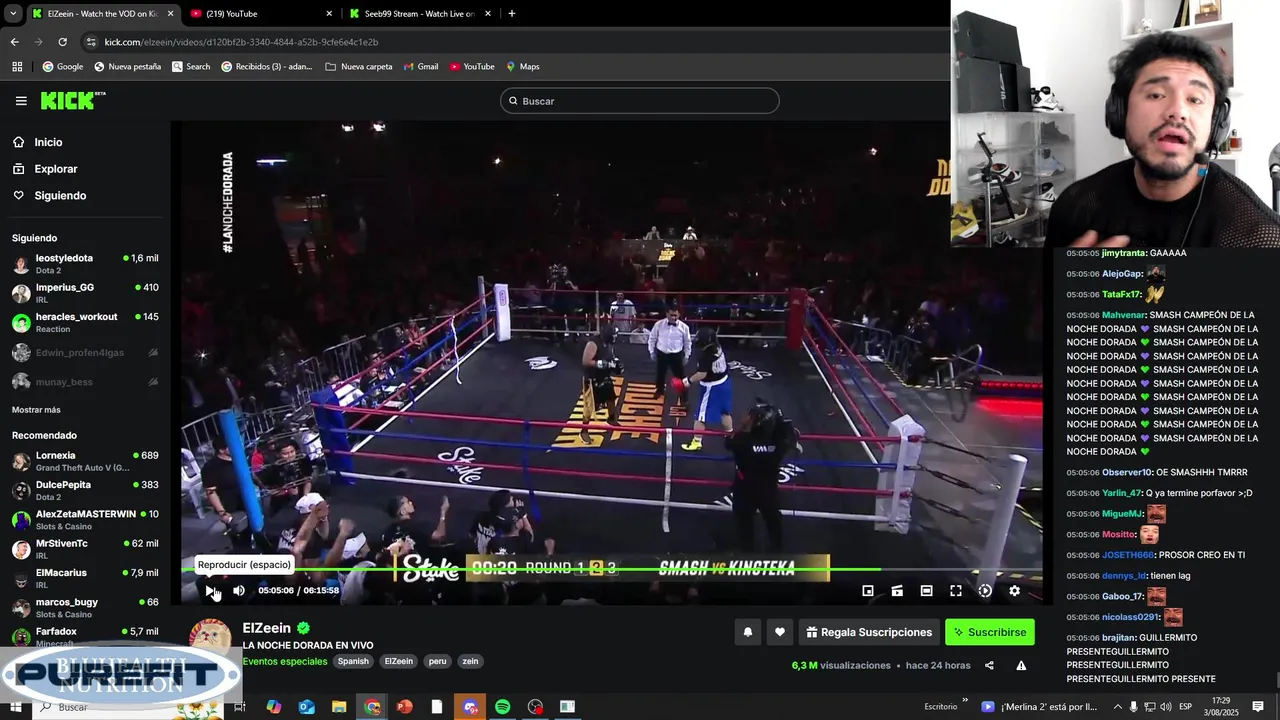Open ElMacarius recommended channel
The width and height of the screenshot is (1280, 720).
tap(85, 578)
